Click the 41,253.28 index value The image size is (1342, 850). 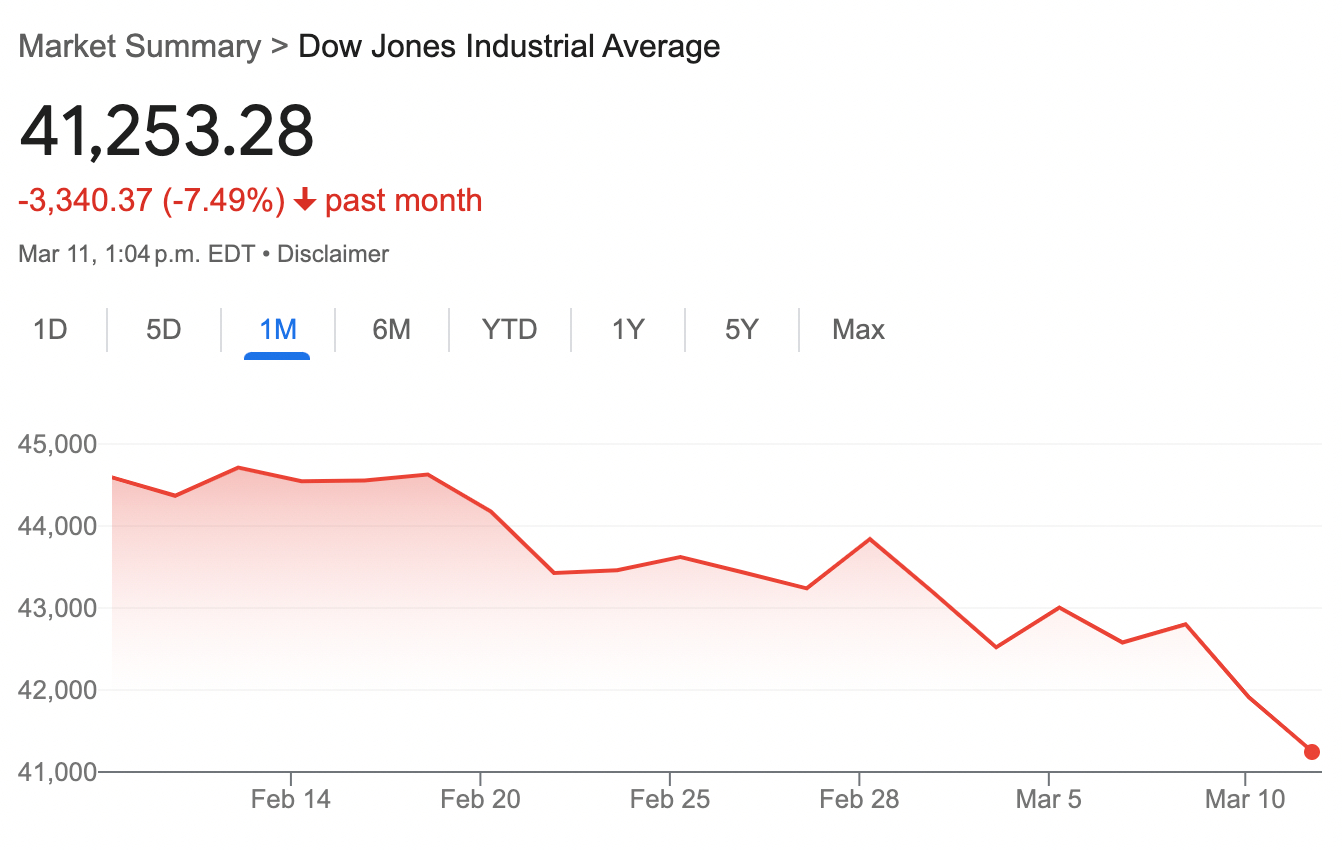tap(167, 131)
